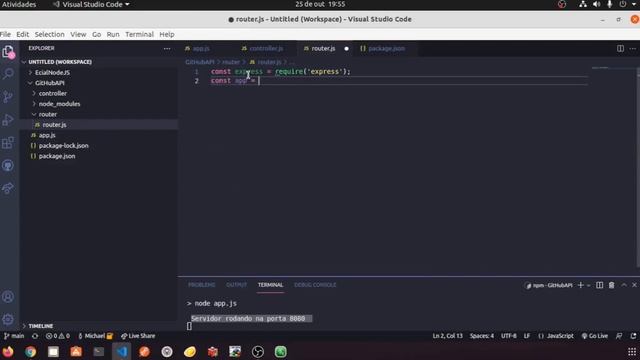640x360 pixels.
Task: Open the Extensions view
Action: click(x=8, y=142)
